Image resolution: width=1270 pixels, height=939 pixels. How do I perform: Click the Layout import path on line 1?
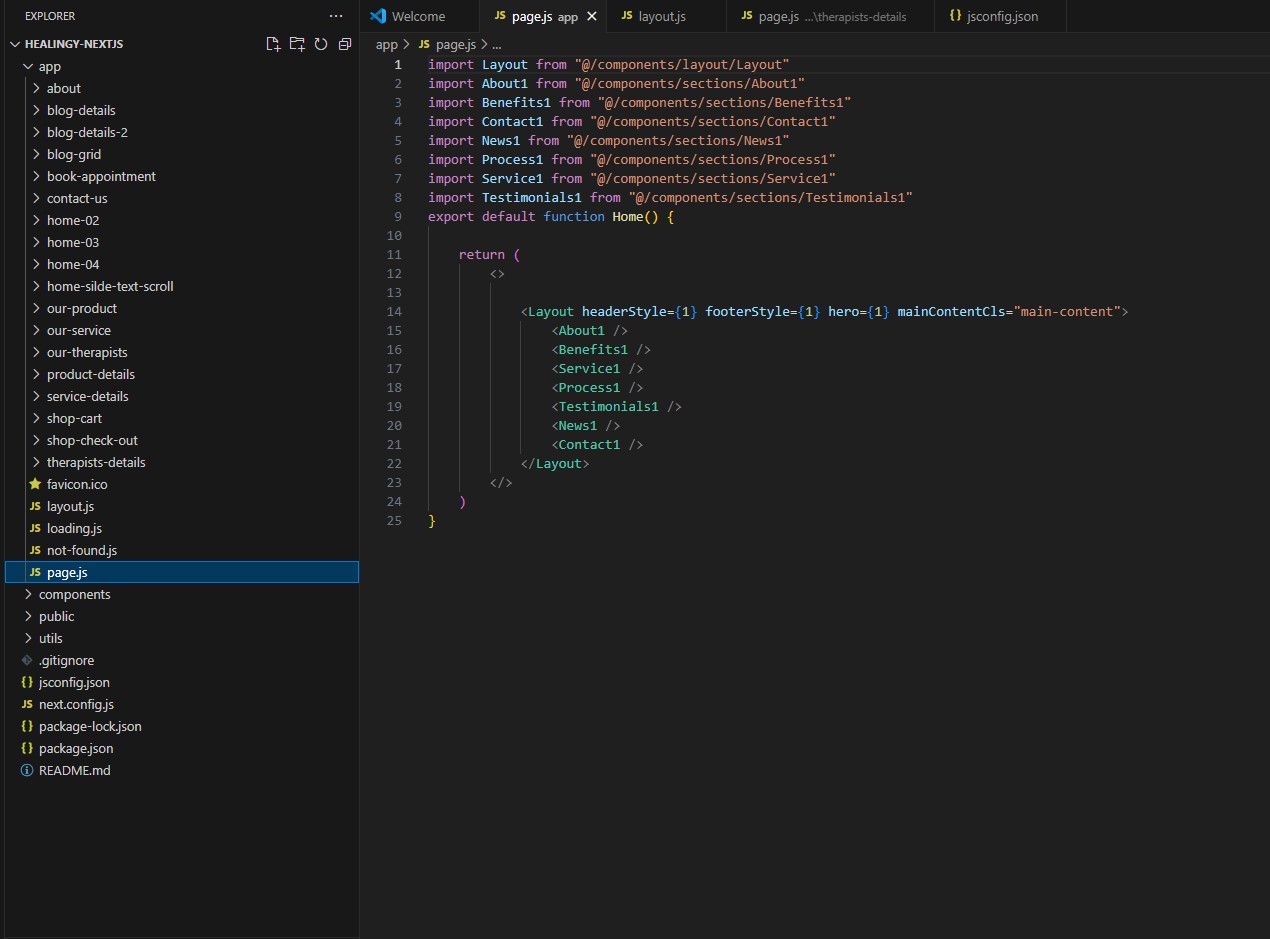pos(682,64)
